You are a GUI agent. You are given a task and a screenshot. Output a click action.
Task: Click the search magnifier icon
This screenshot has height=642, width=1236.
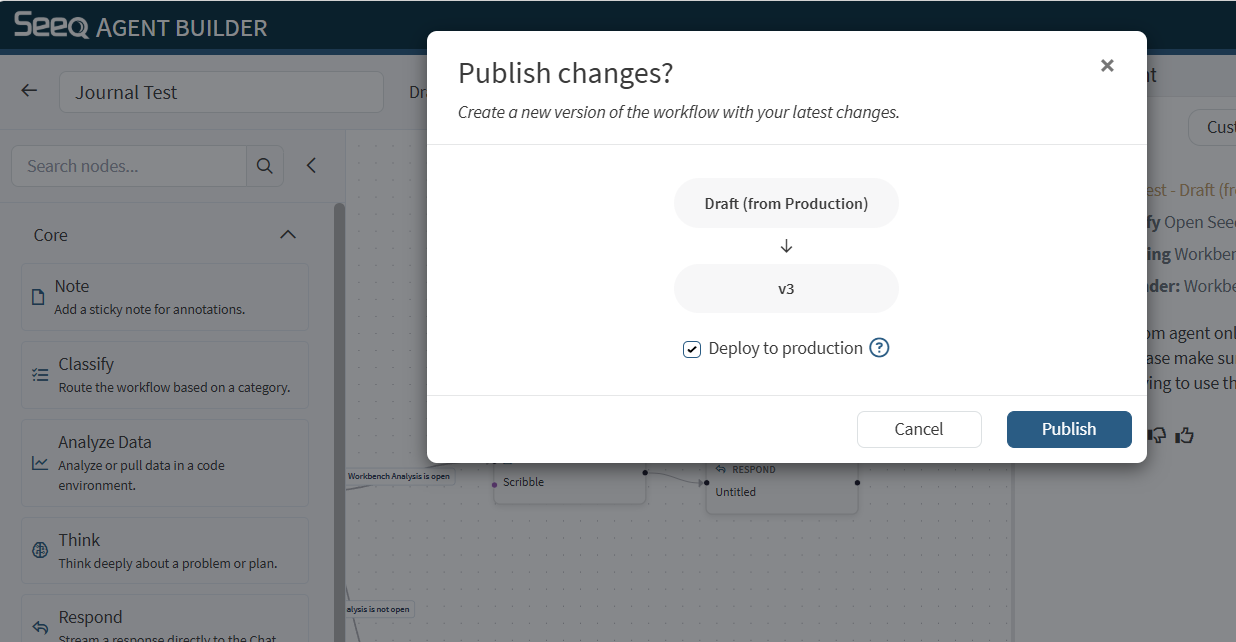click(265, 166)
